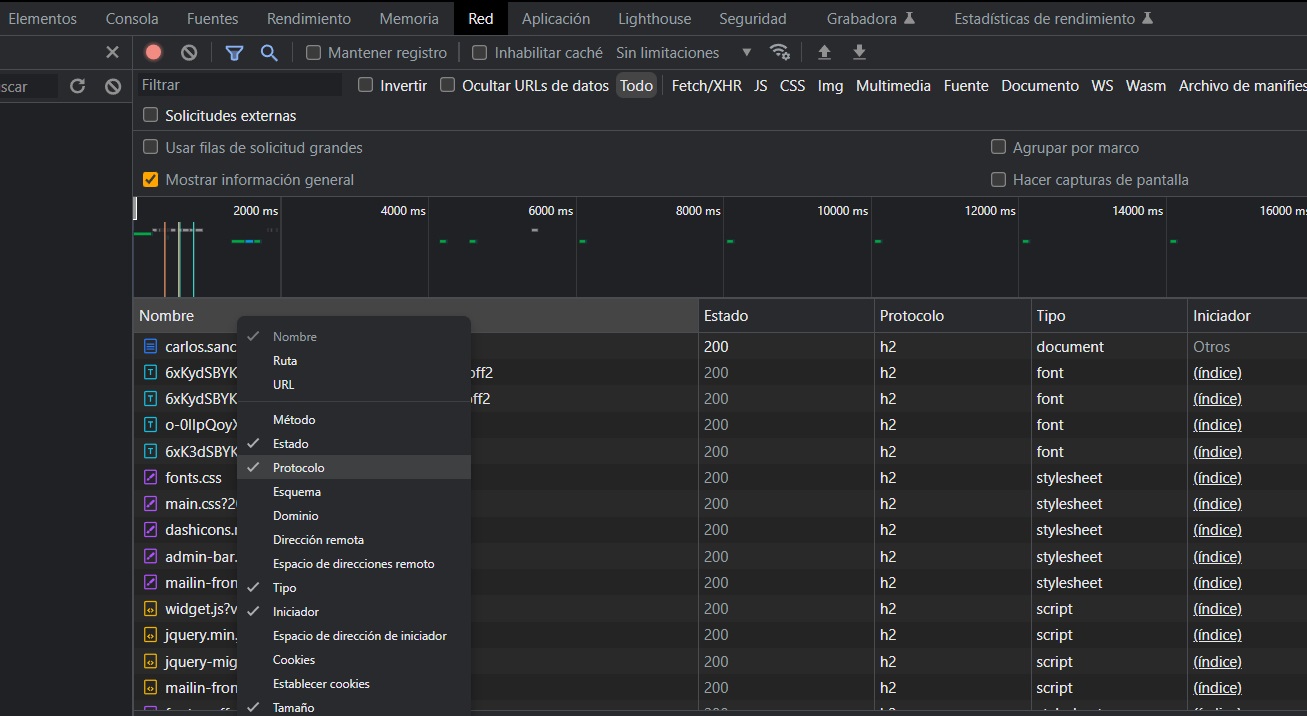Click the 4000 ms mark on the timeline overview

[x=403, y=211]
